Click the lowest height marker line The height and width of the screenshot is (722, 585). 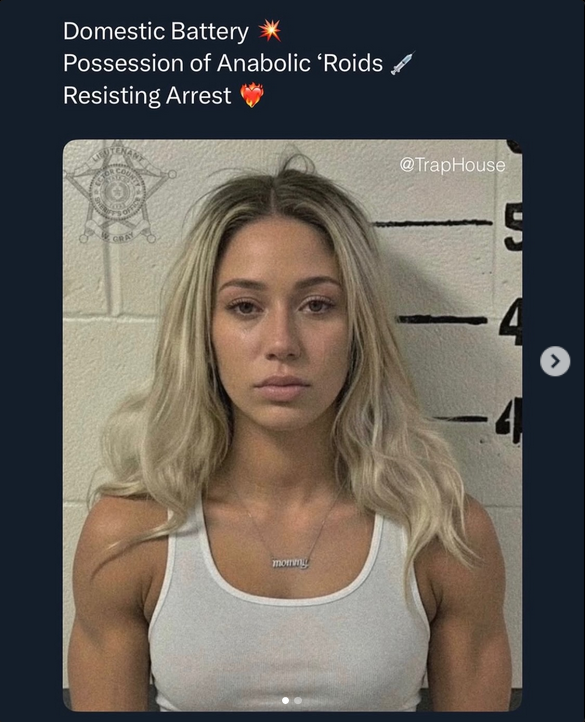pyautogui.click(x=461, y=419)
